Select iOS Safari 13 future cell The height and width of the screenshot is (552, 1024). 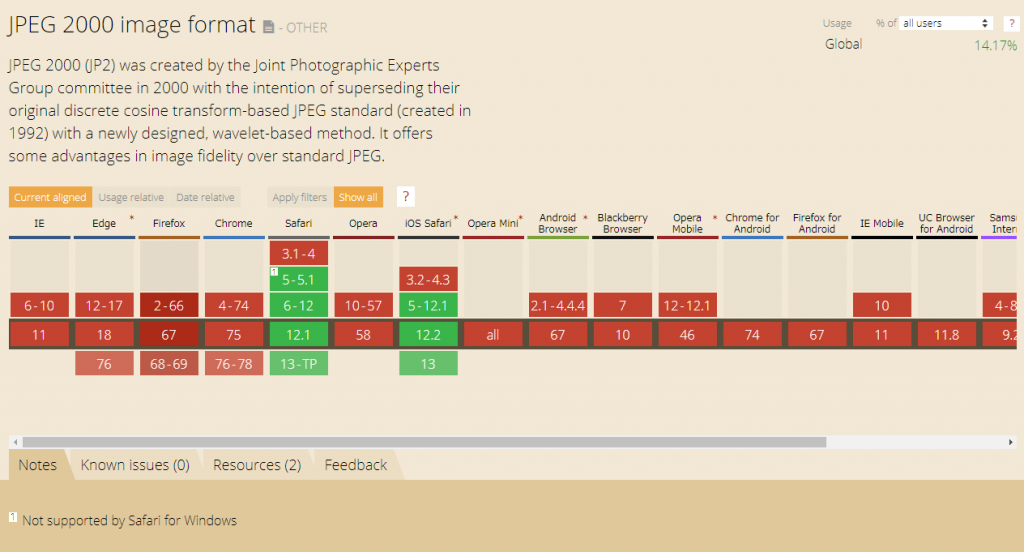428,364
